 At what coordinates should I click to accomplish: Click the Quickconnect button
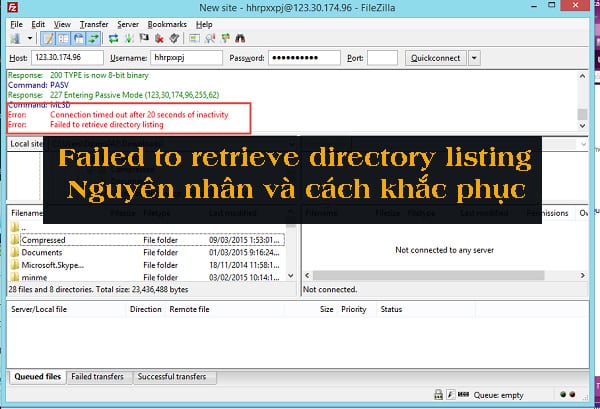436,58
